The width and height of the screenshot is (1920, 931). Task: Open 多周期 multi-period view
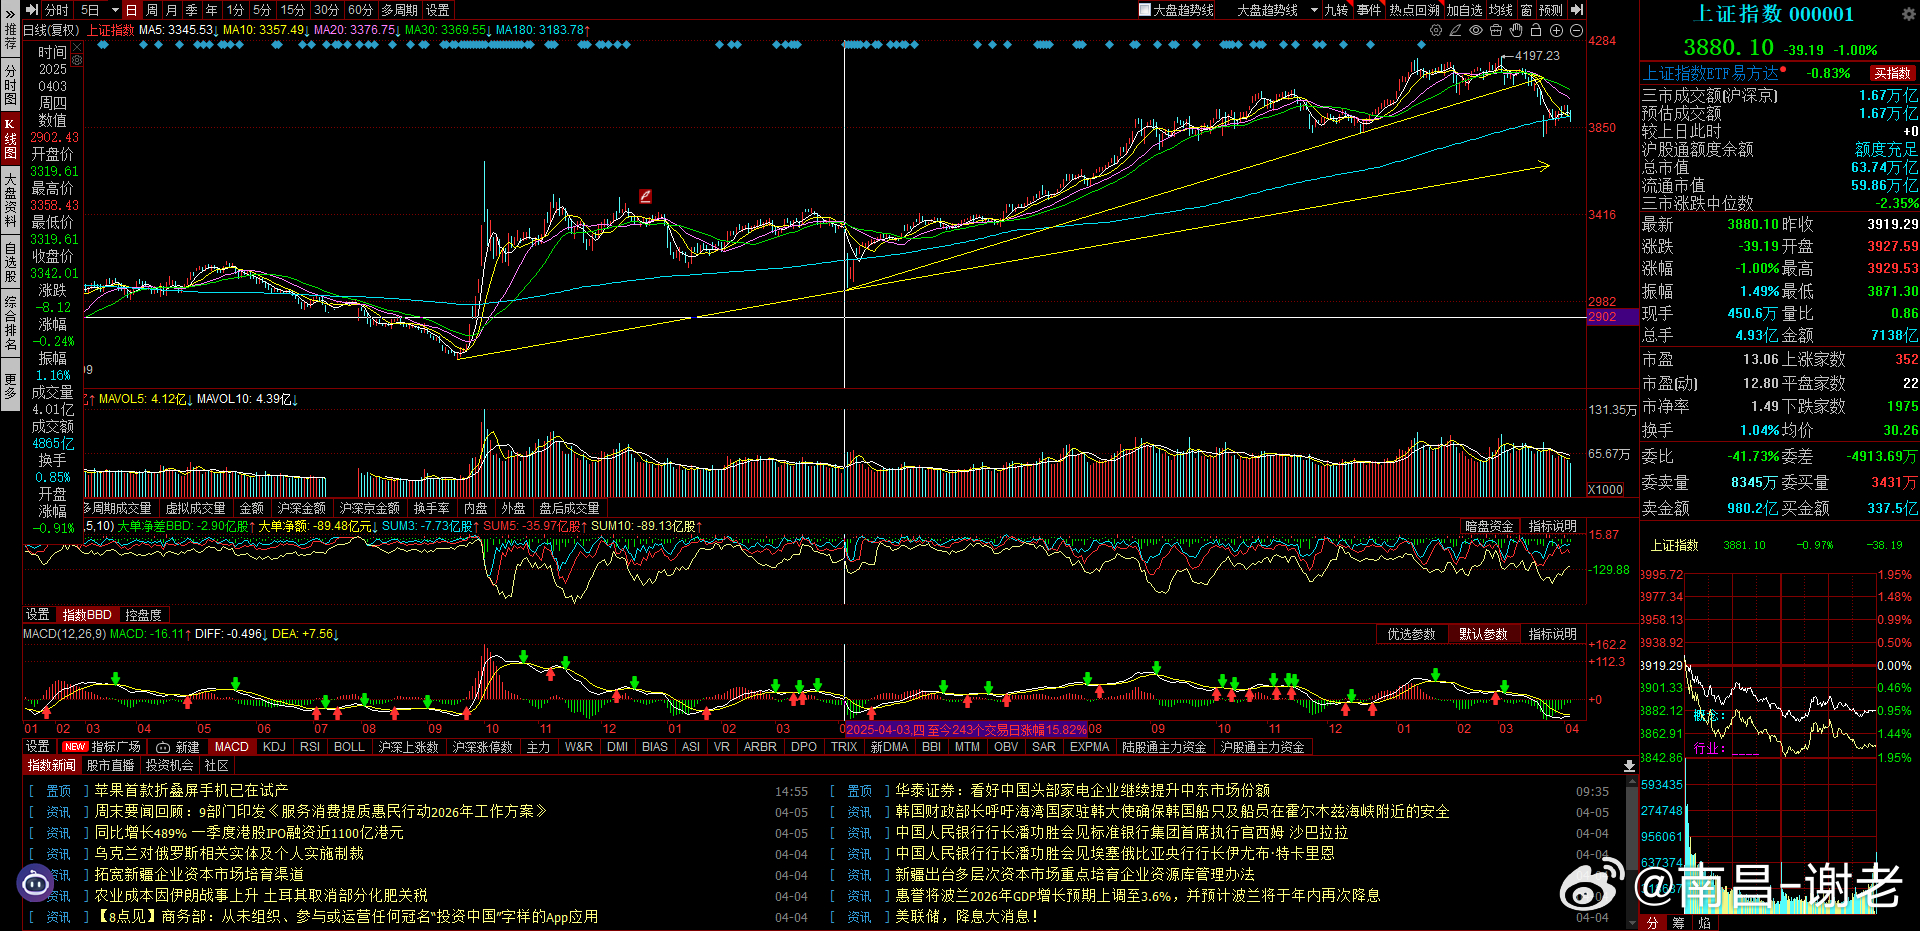(x=399, y=10)
